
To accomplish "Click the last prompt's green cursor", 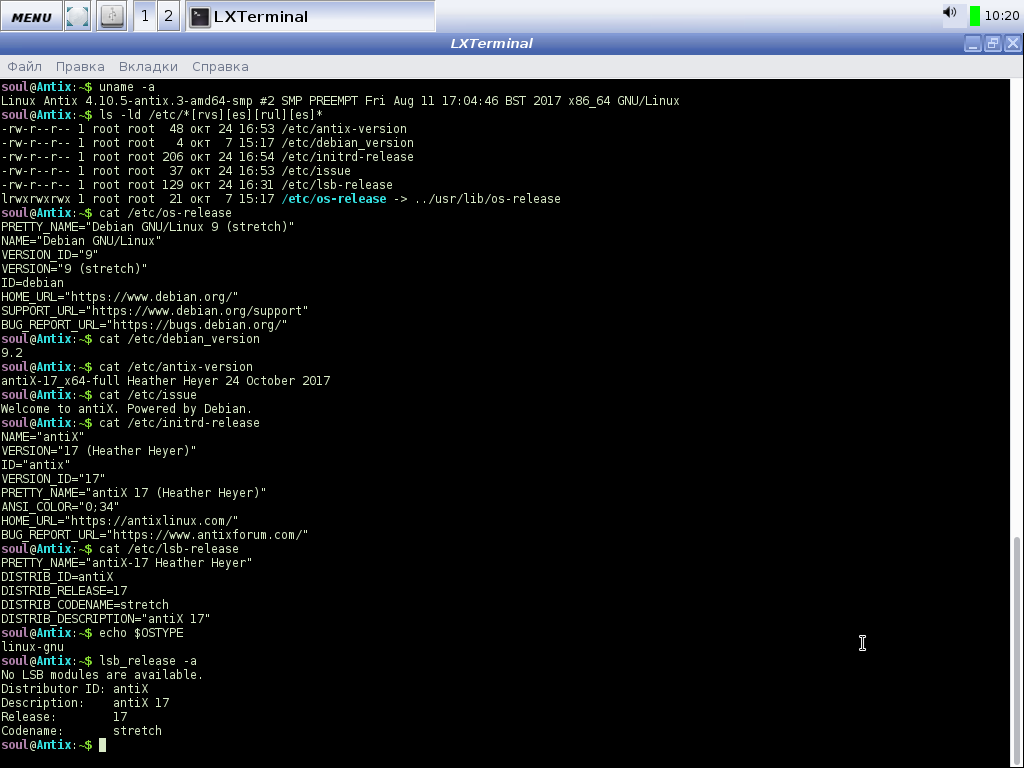I will [x=102, y=745].
